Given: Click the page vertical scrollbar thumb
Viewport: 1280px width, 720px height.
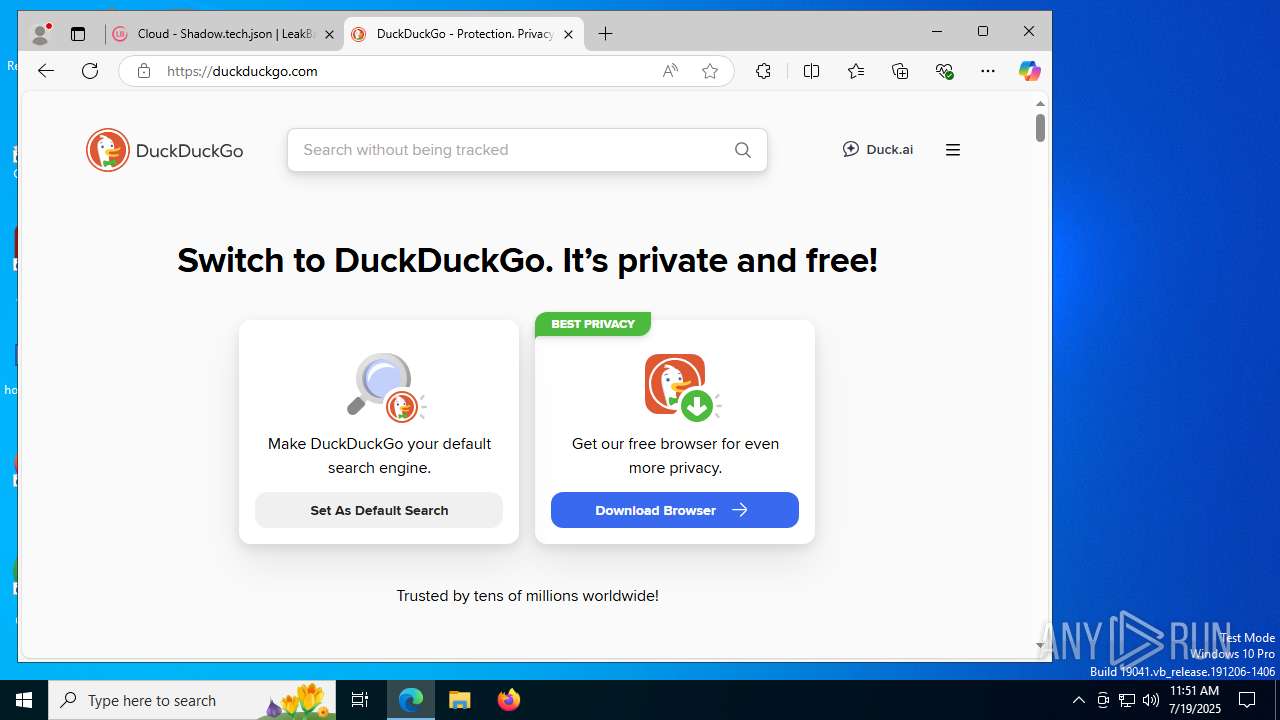Looking at the screenshot, I should click(1040, 128).
